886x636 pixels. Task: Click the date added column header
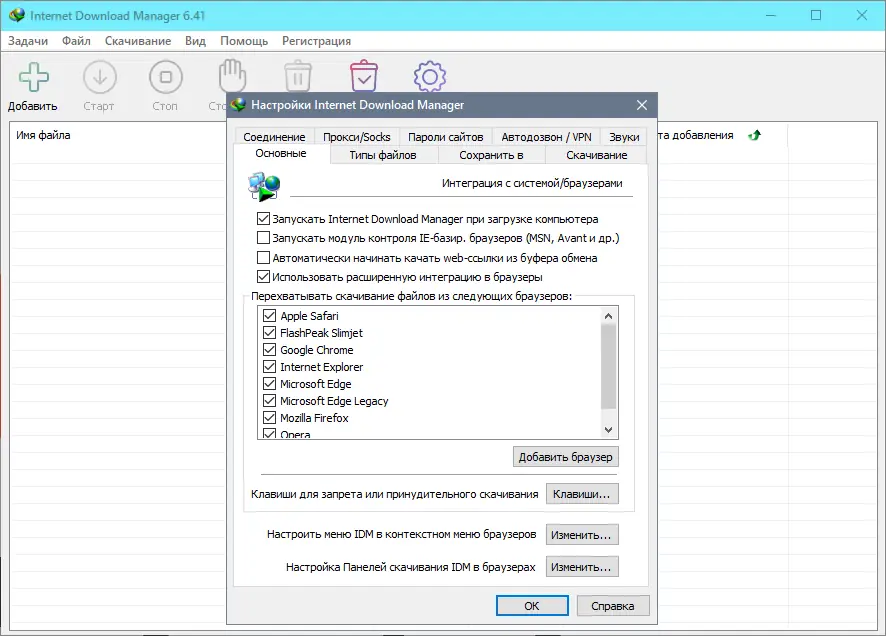point(695,135)
